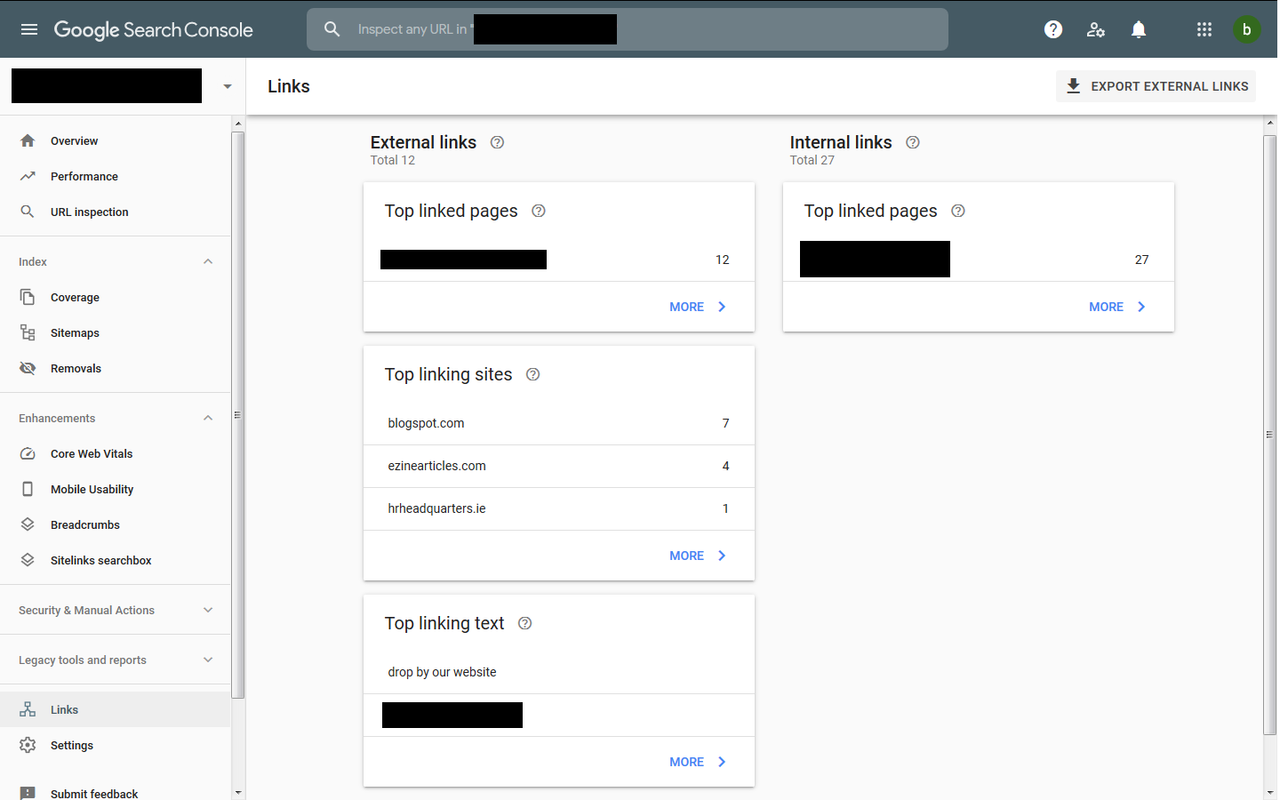Open the Mobile Usability report
Viewport: 1280px width, 800px height.
tap(115, 489)
